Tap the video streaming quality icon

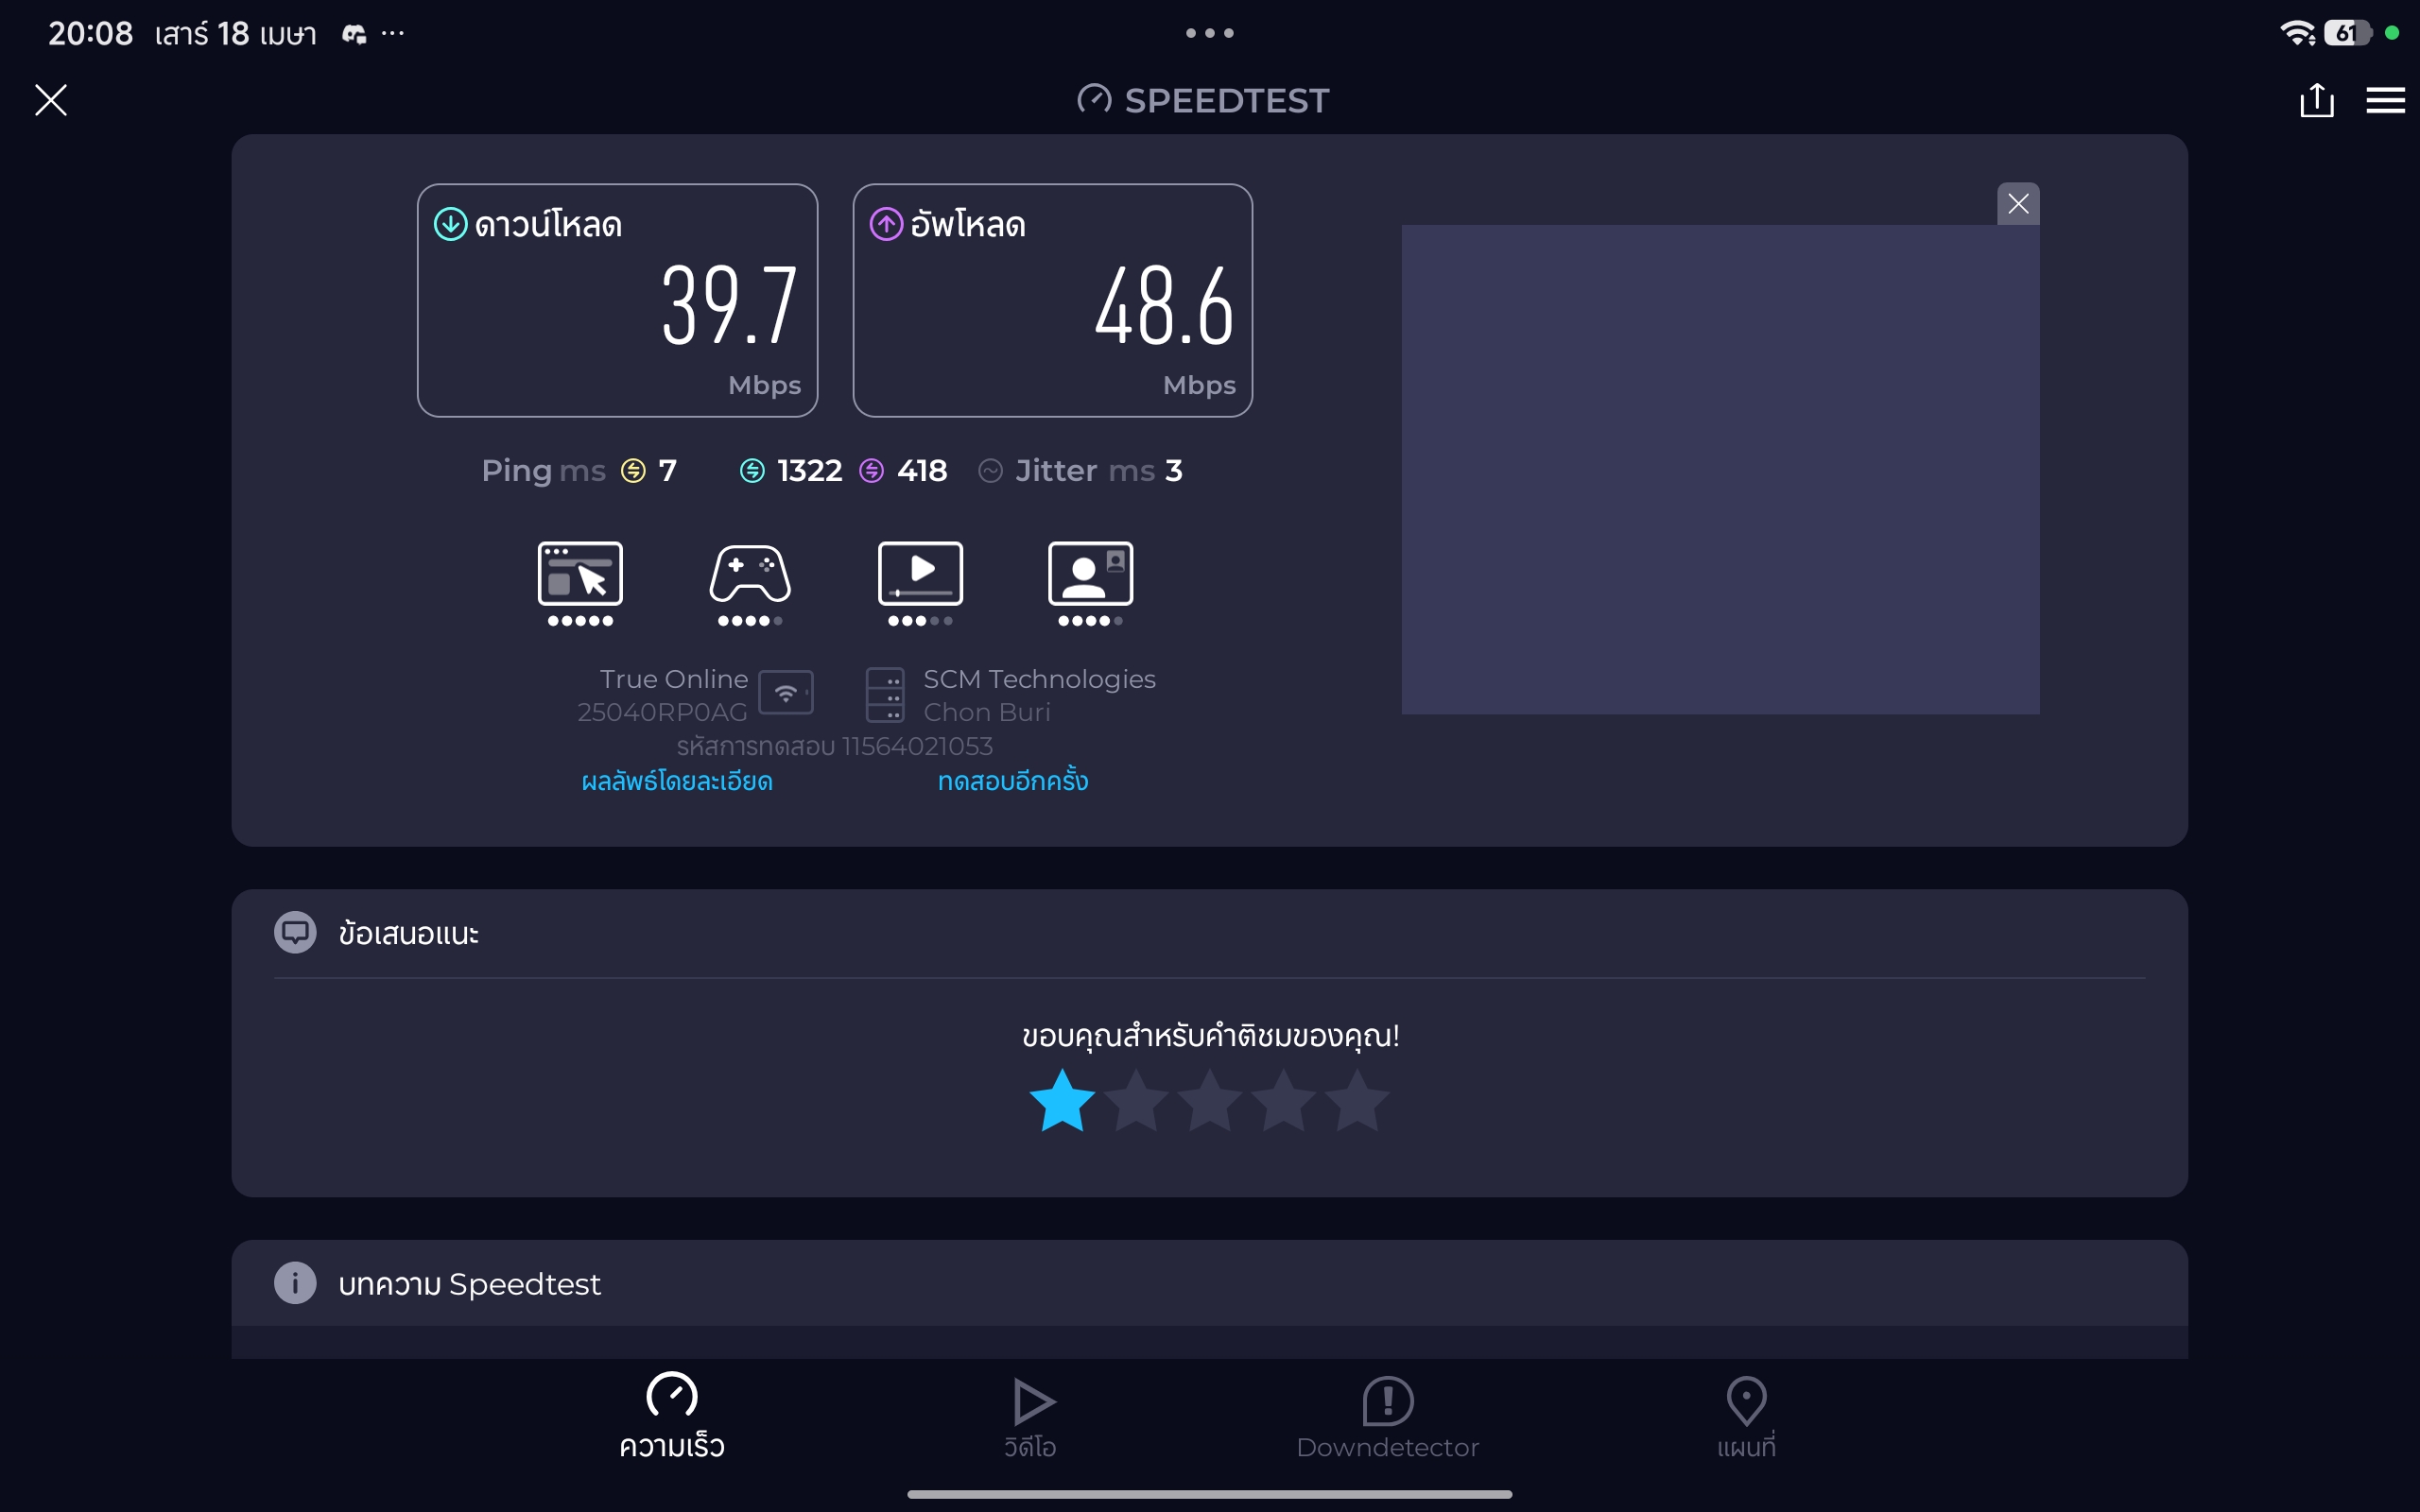coord(920,574)
